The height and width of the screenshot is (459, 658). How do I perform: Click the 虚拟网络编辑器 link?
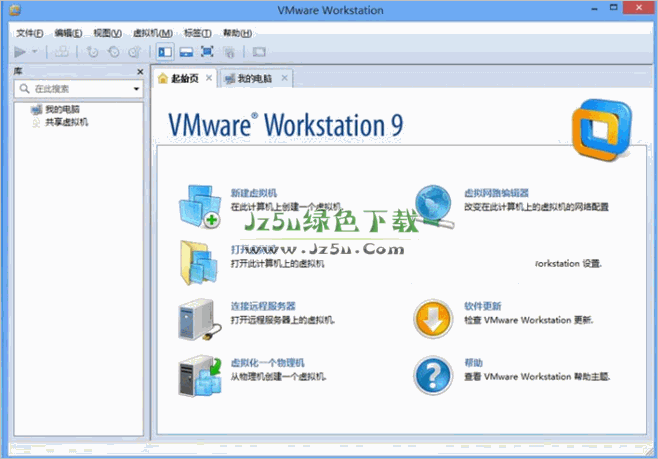pos(496,193)
